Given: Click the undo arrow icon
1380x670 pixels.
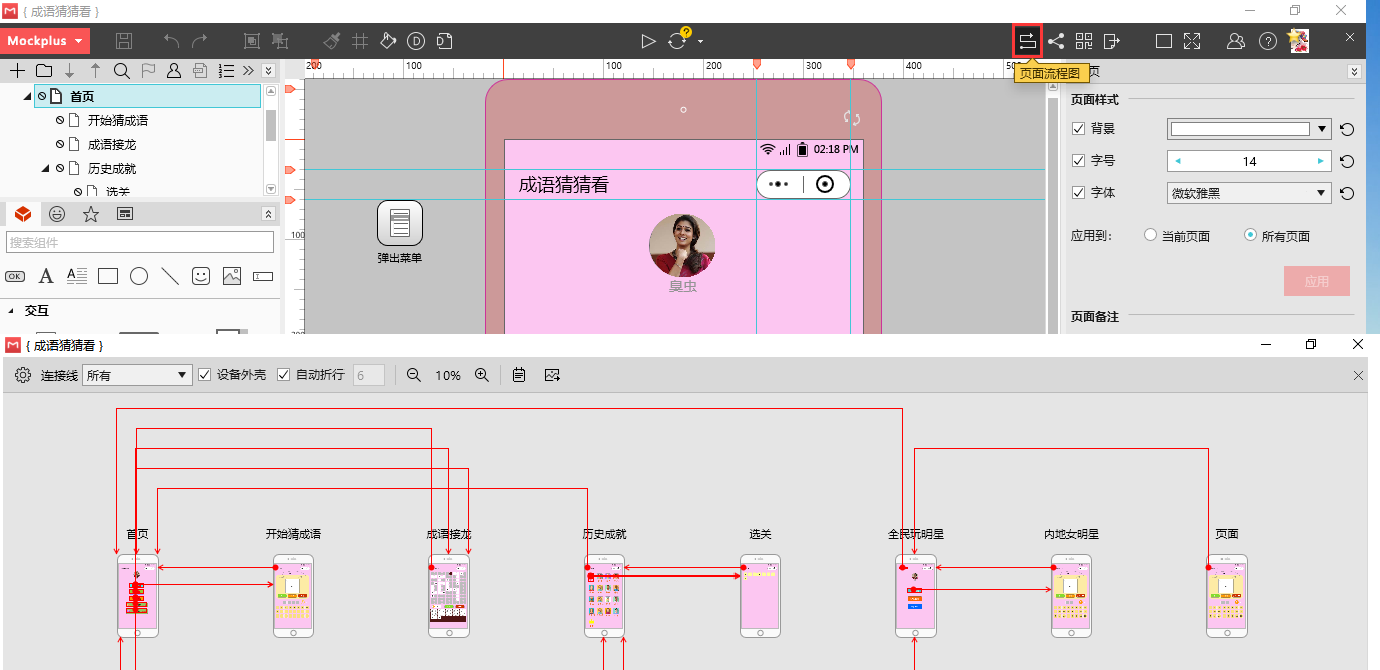Looking at the screenshot, I should (171, 41).
